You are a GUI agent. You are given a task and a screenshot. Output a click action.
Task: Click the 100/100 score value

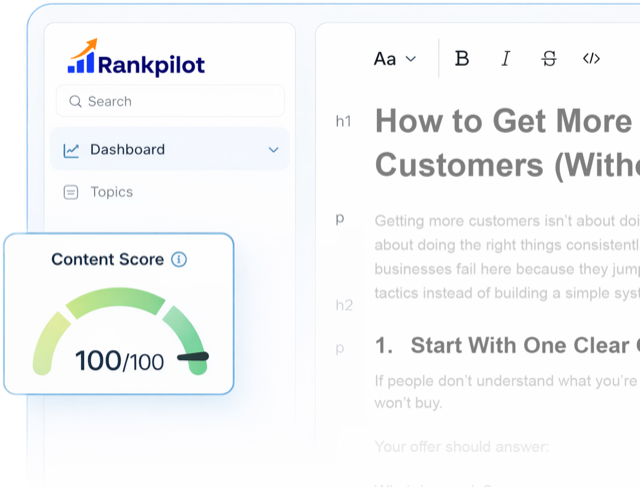(120, 361)
